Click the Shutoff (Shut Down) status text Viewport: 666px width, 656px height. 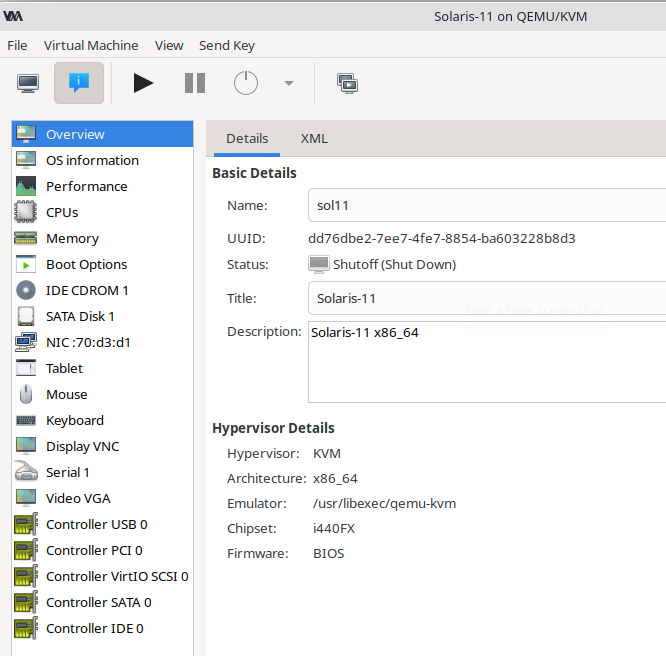[x=395, y=264]
